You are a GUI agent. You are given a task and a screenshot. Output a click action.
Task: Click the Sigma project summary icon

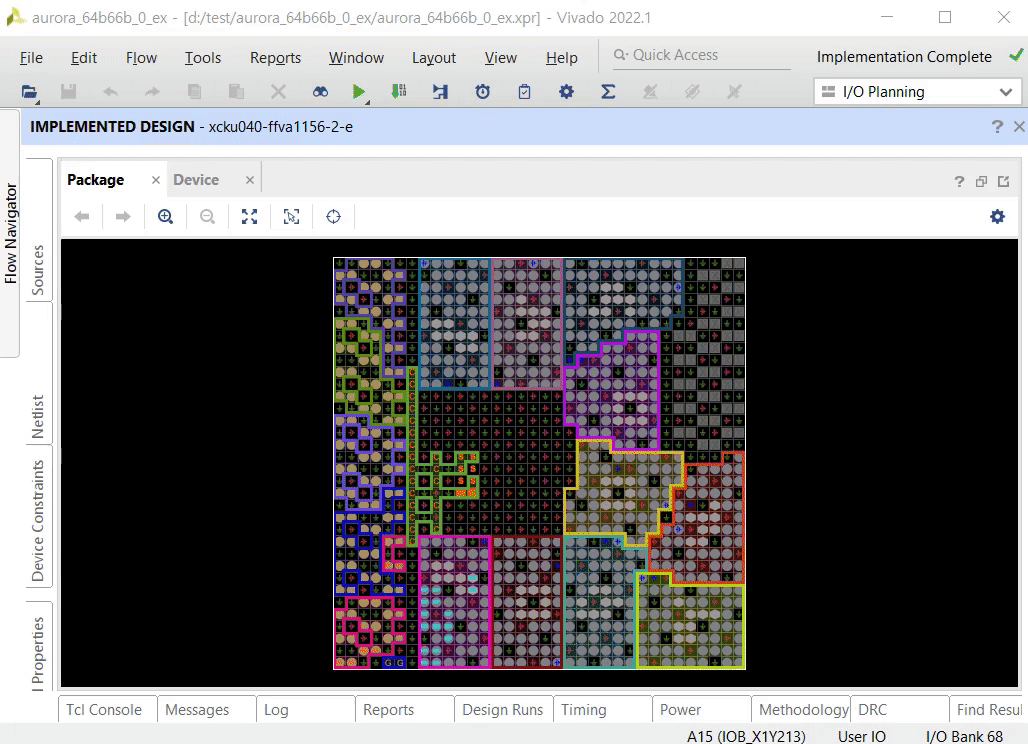tap(608, 92)
